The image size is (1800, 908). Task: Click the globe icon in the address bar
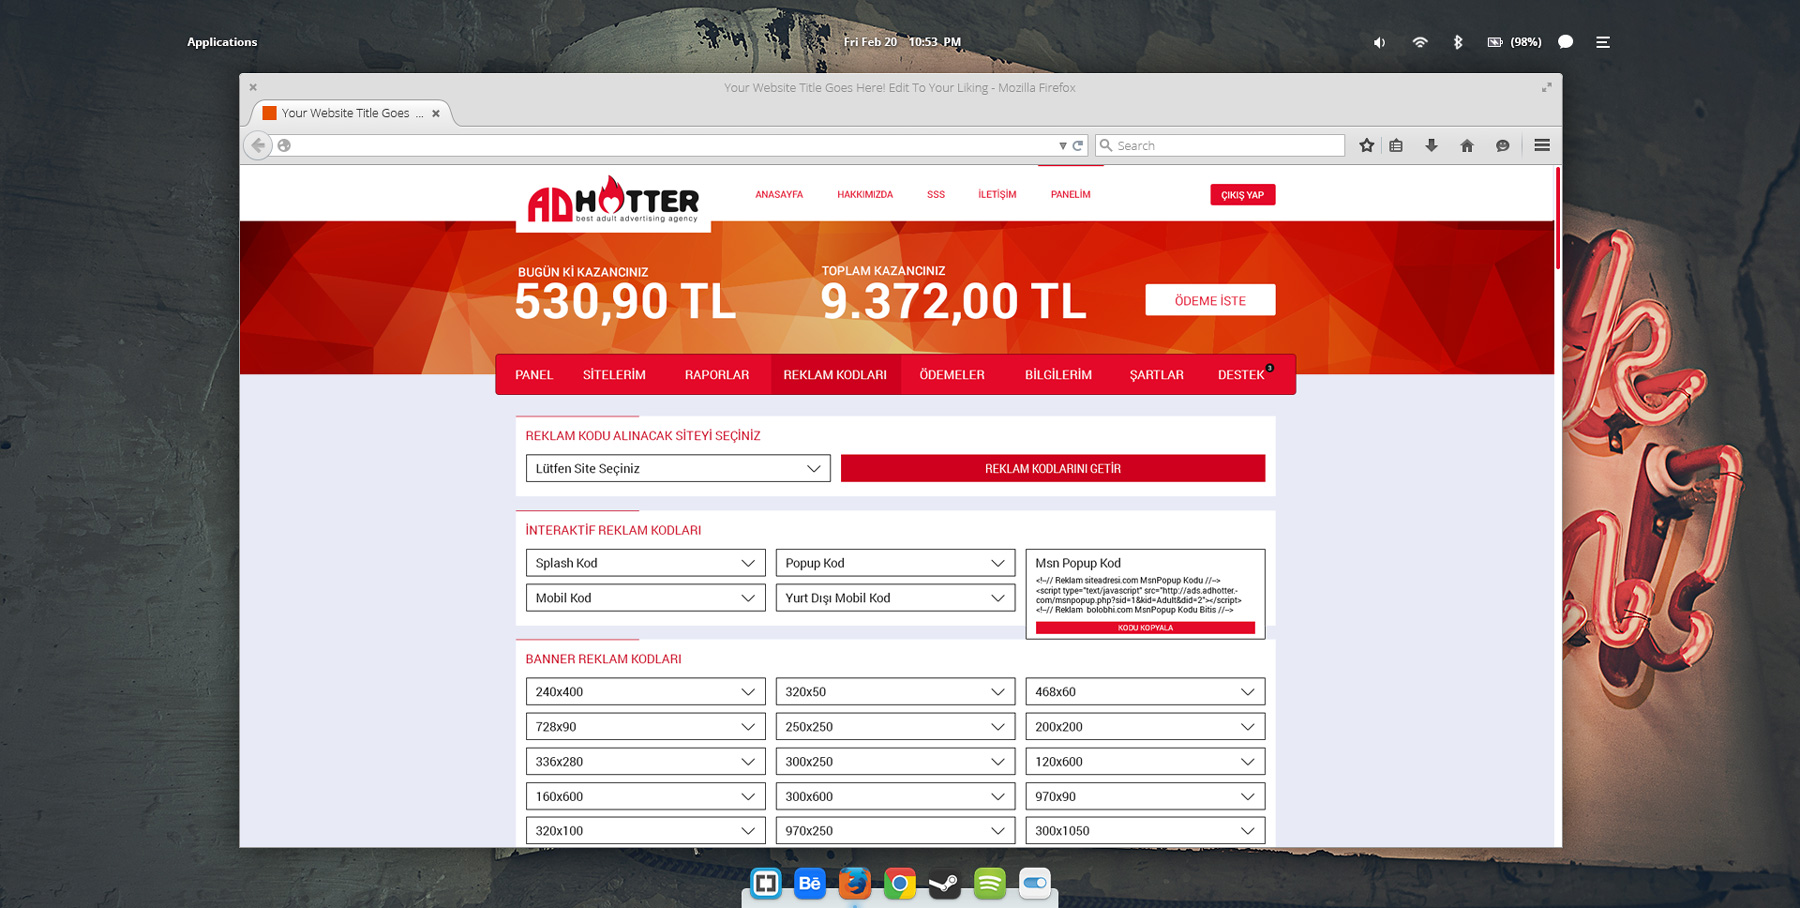pos(284,145)
